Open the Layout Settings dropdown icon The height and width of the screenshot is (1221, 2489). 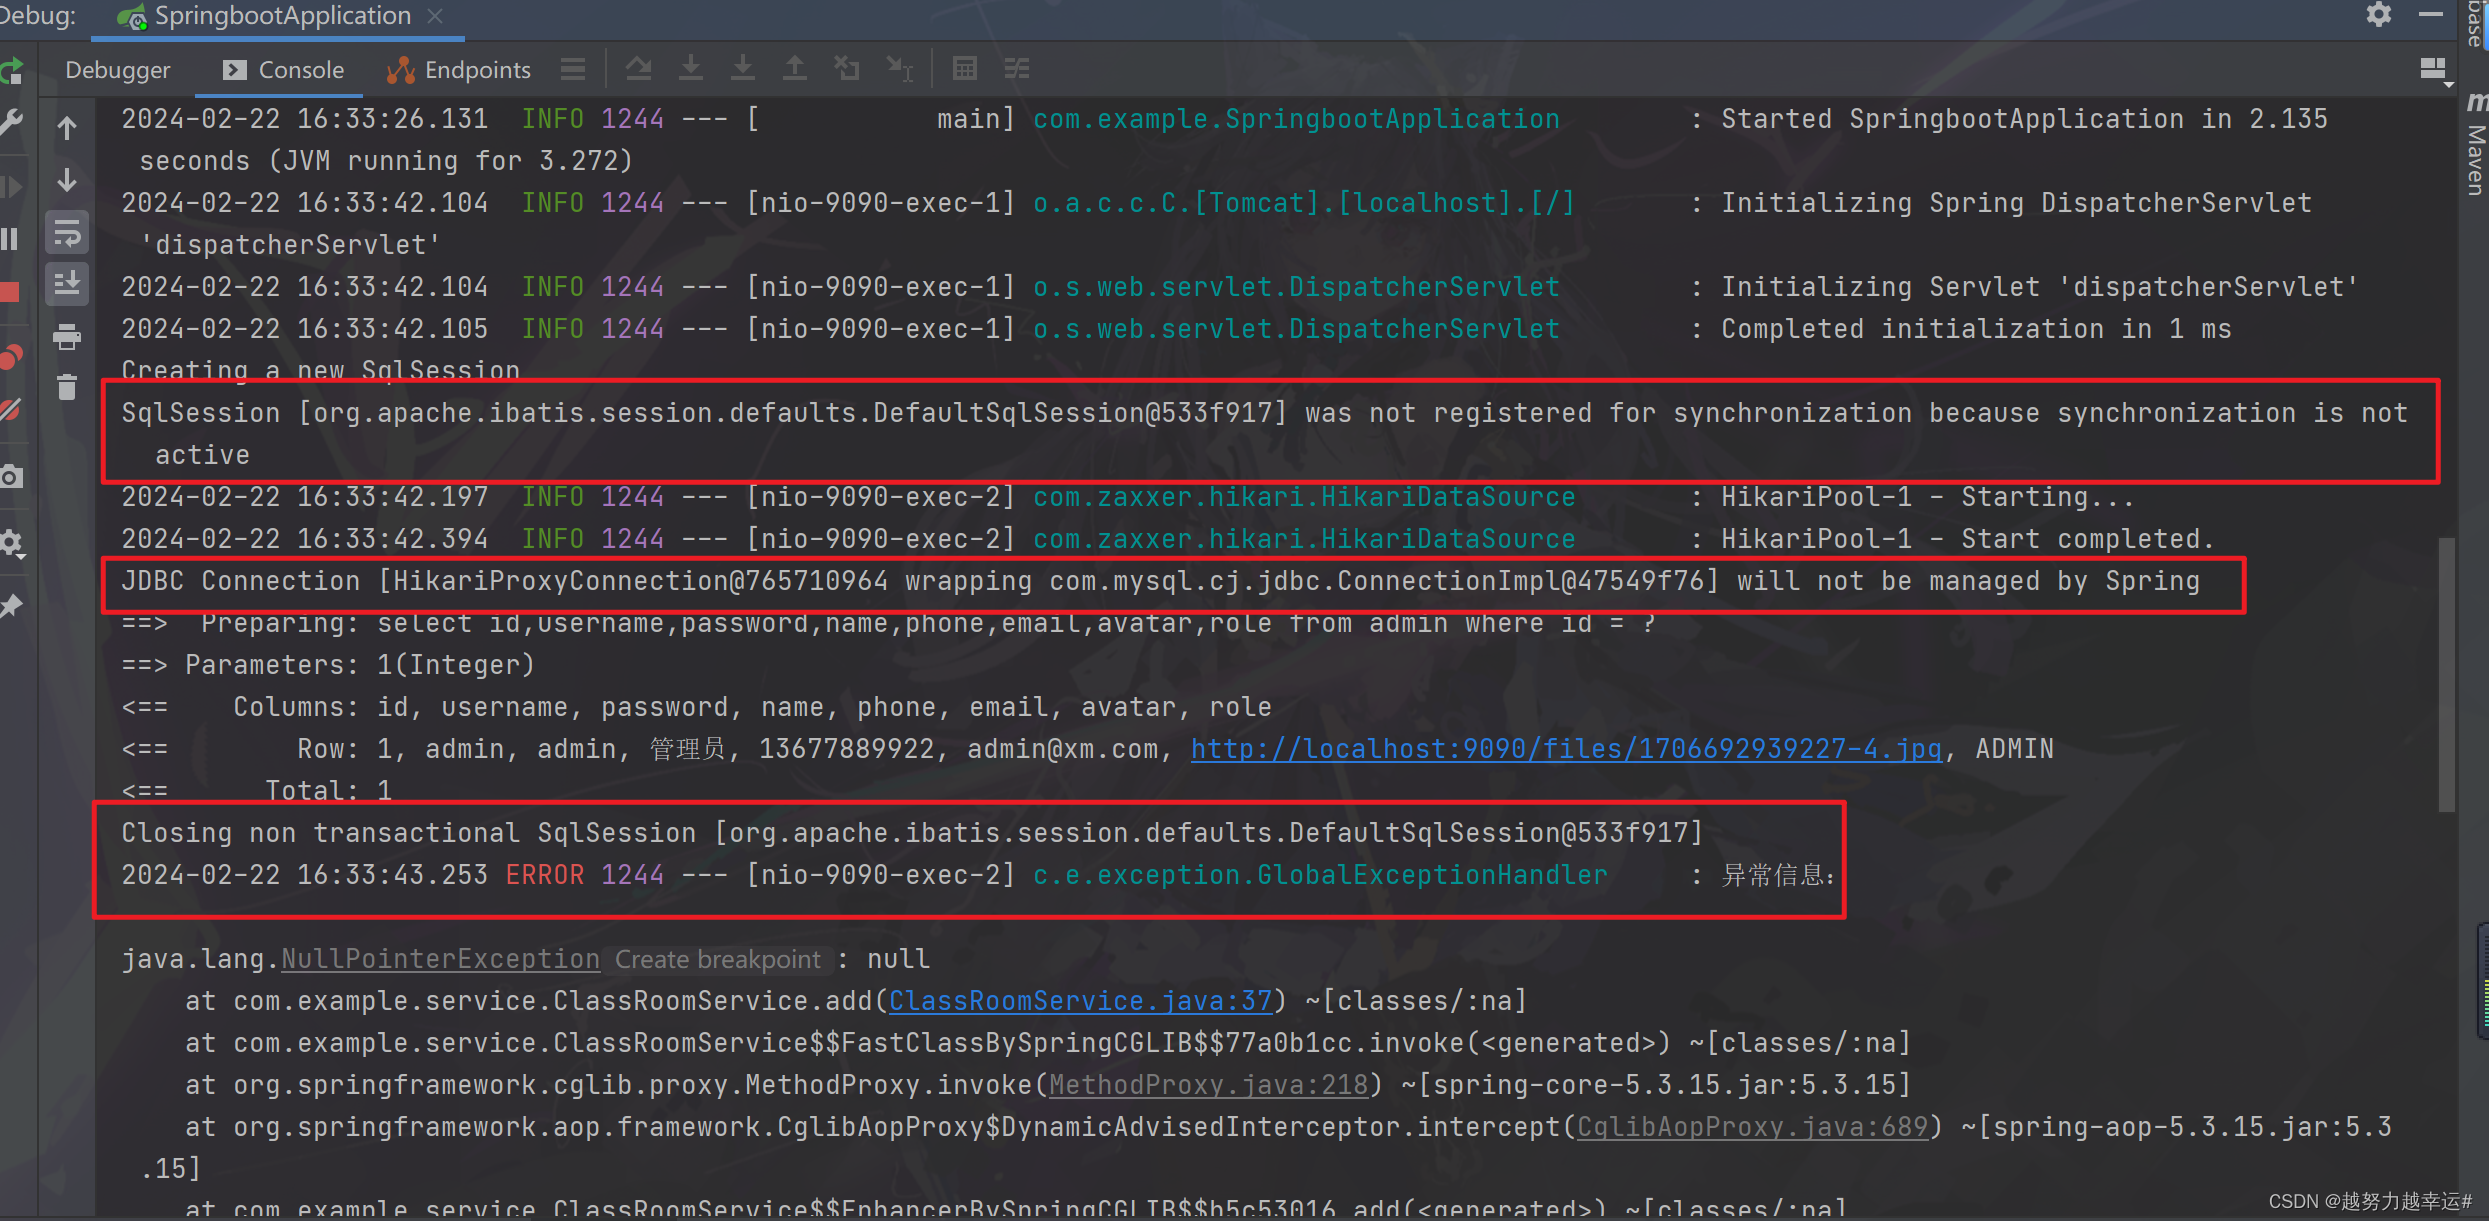[x=2434, y=71]
